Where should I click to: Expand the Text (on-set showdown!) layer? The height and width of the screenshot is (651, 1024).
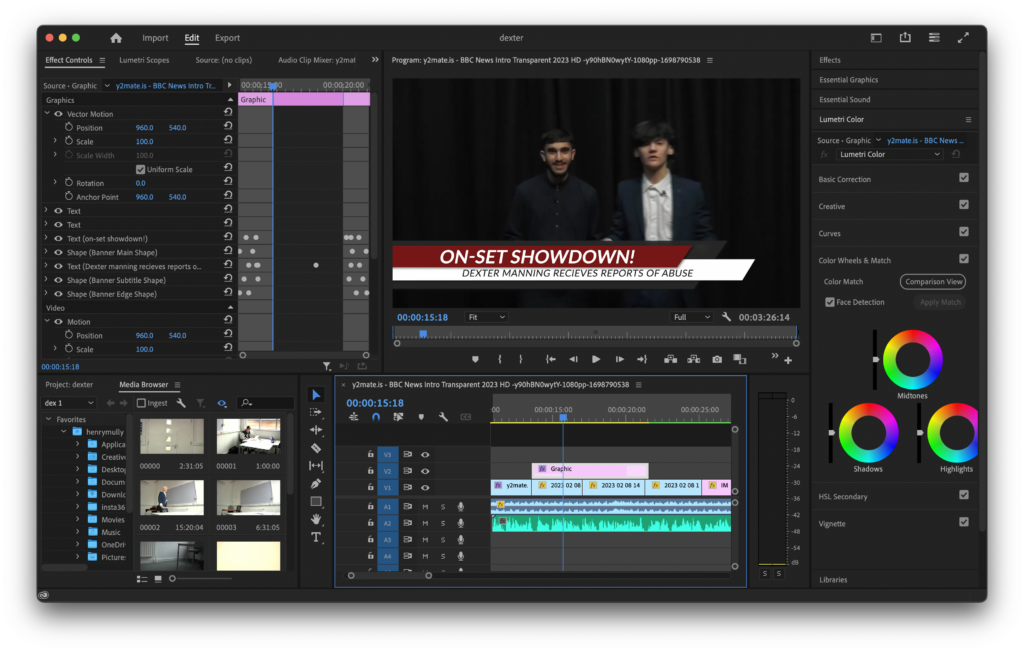click(46, 238)
